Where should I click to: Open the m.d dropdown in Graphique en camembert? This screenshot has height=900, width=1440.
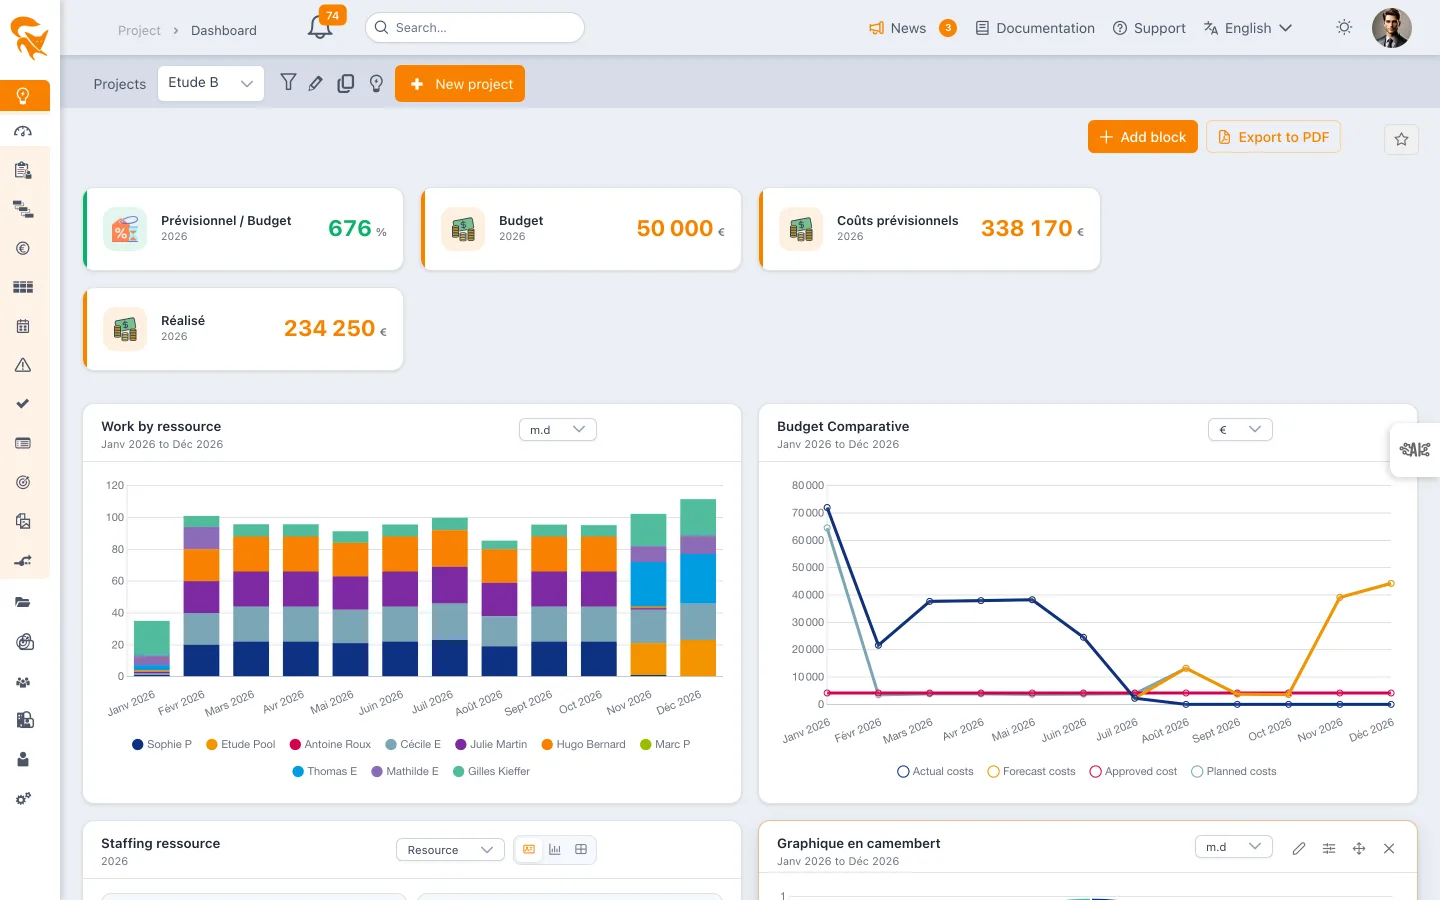tap(1234, 846)
